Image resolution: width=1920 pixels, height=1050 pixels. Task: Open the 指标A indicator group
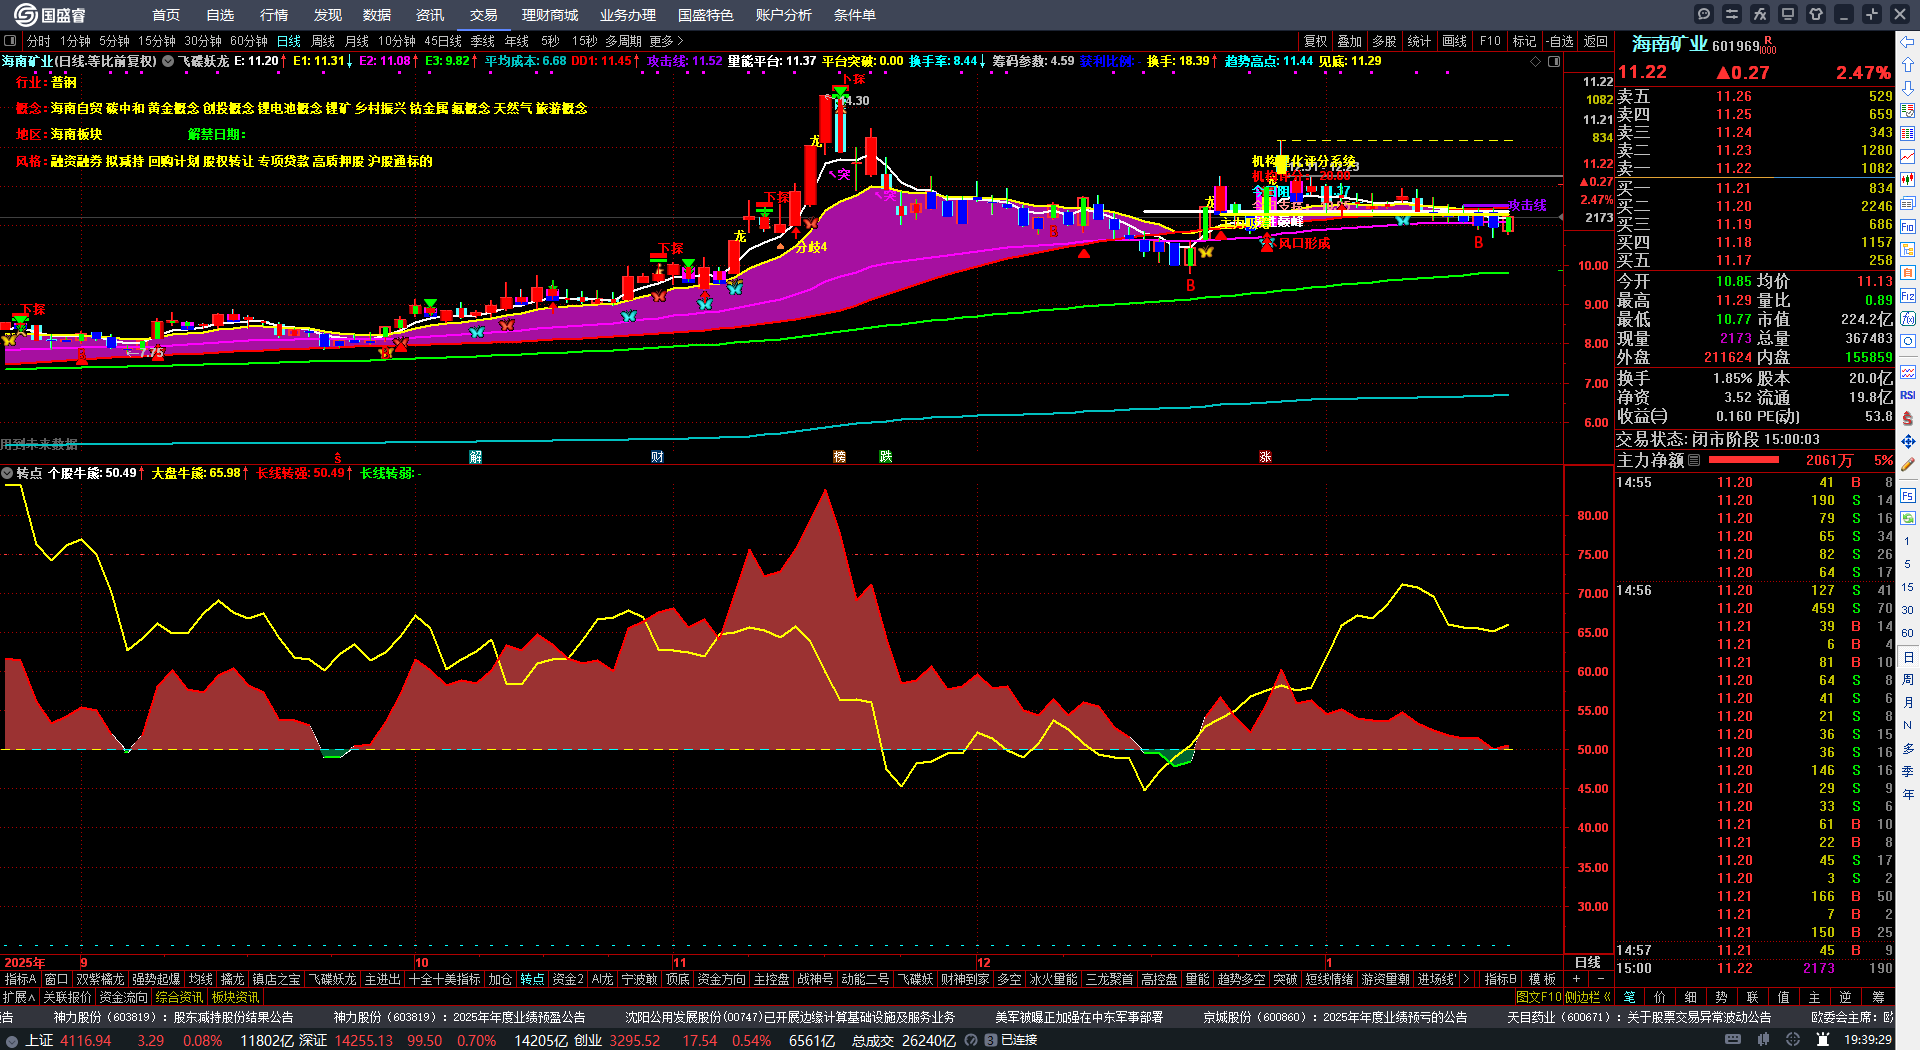tap(20, 979)
